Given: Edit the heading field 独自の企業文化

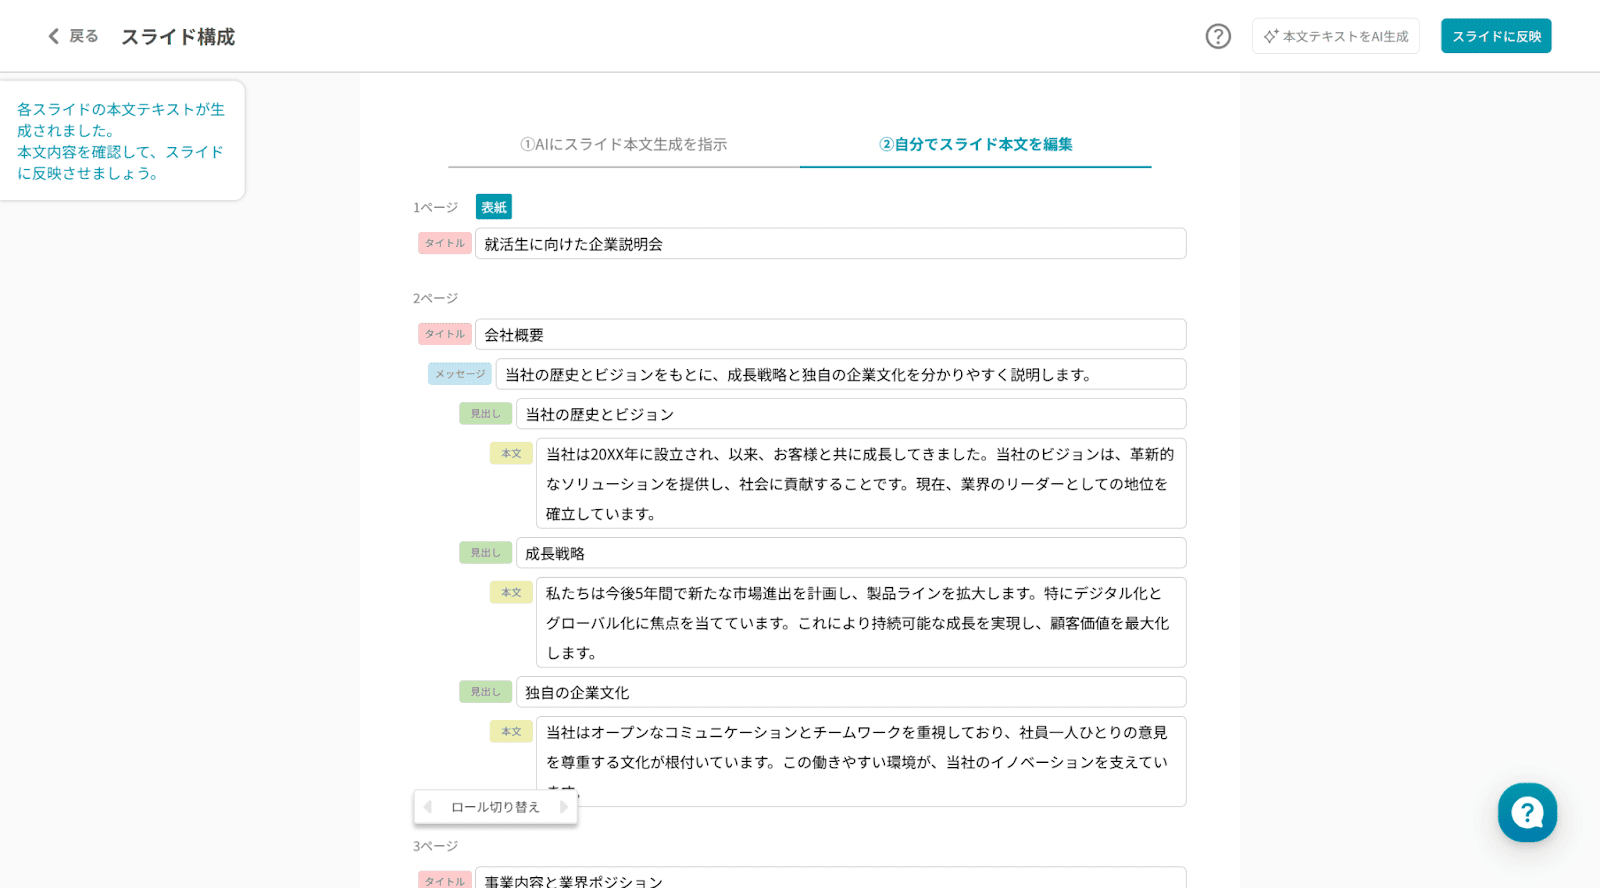Looking at the screenshot, I should [850, 692].
